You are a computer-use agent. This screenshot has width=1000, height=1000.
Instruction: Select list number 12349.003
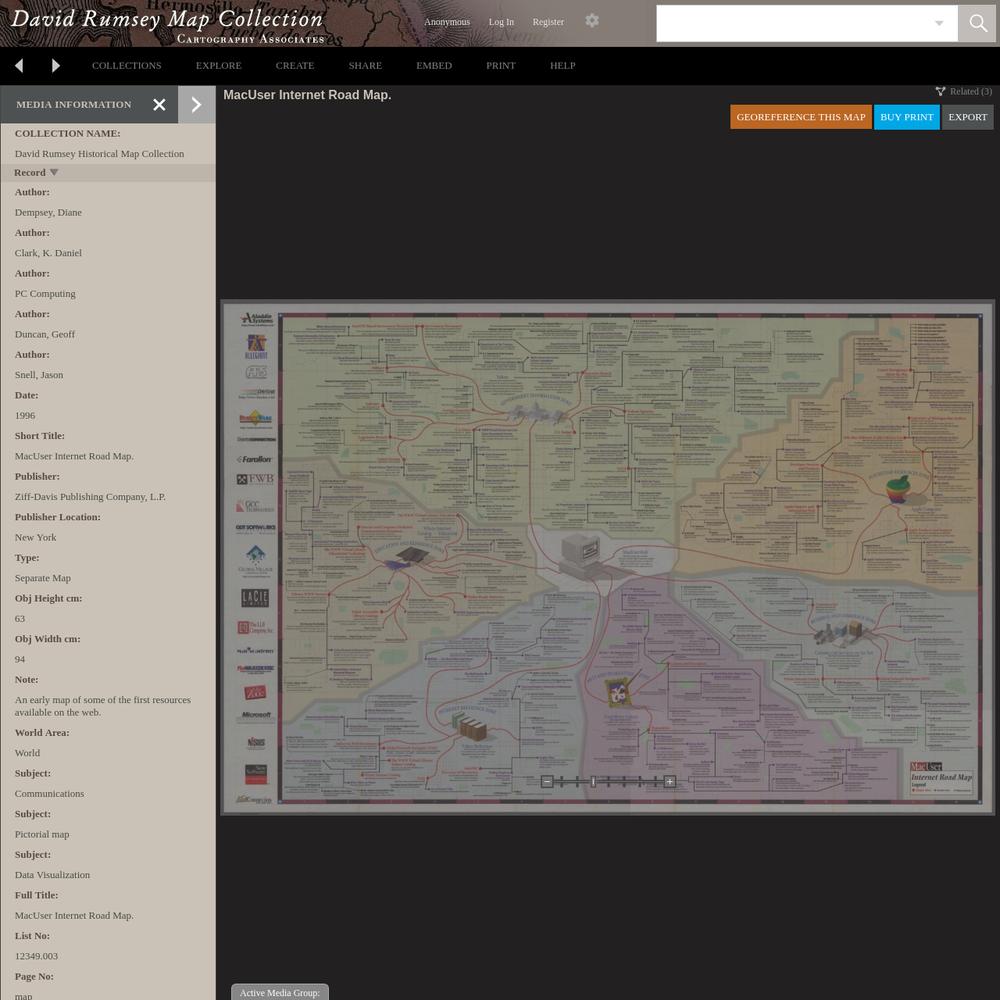tap(36, 956)
